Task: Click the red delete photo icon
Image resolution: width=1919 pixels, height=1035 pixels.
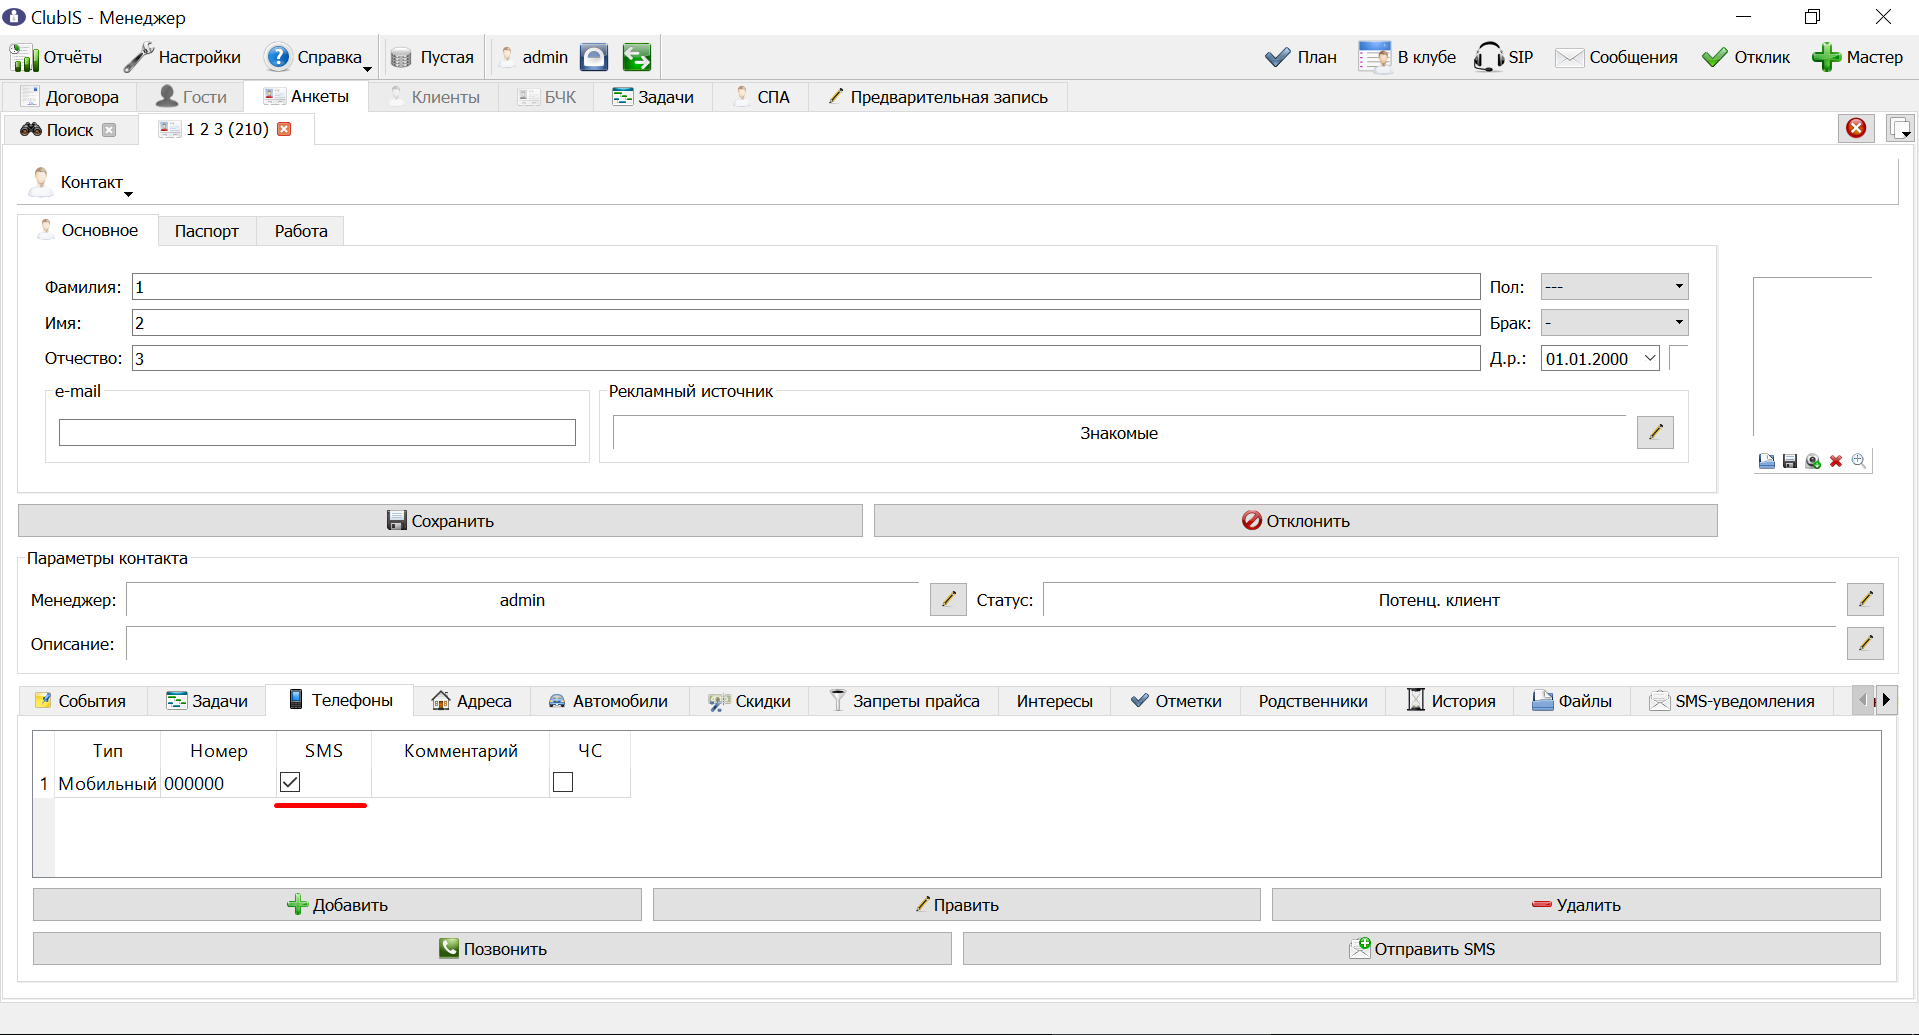Action: tap(1836, 461)
